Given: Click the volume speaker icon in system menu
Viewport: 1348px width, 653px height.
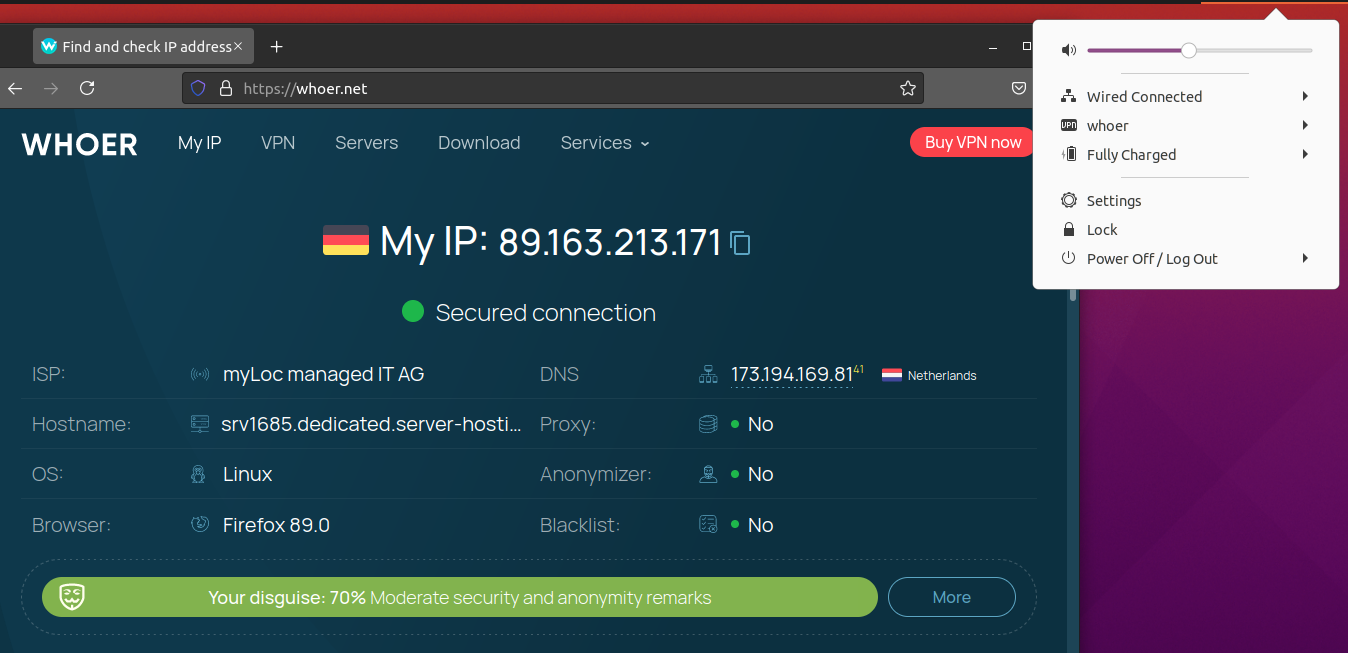Looking at the screenshot, I should (x=1069, y=50).
